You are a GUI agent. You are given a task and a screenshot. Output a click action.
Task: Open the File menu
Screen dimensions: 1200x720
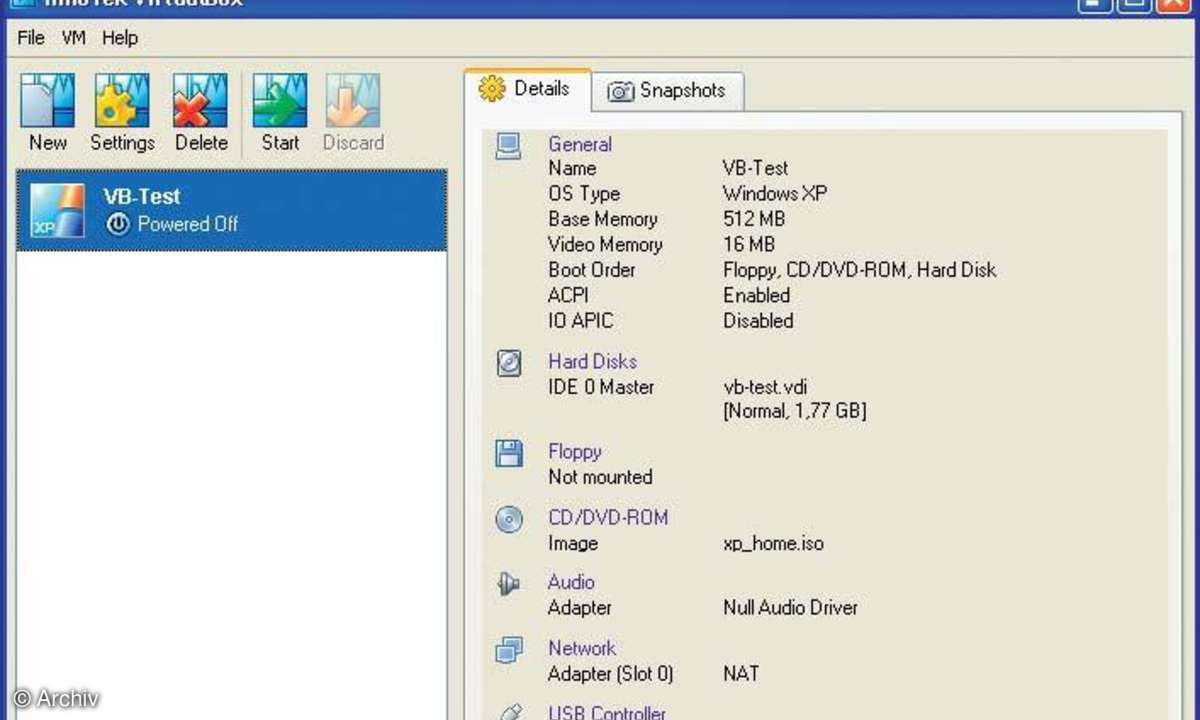click(31, 38)
